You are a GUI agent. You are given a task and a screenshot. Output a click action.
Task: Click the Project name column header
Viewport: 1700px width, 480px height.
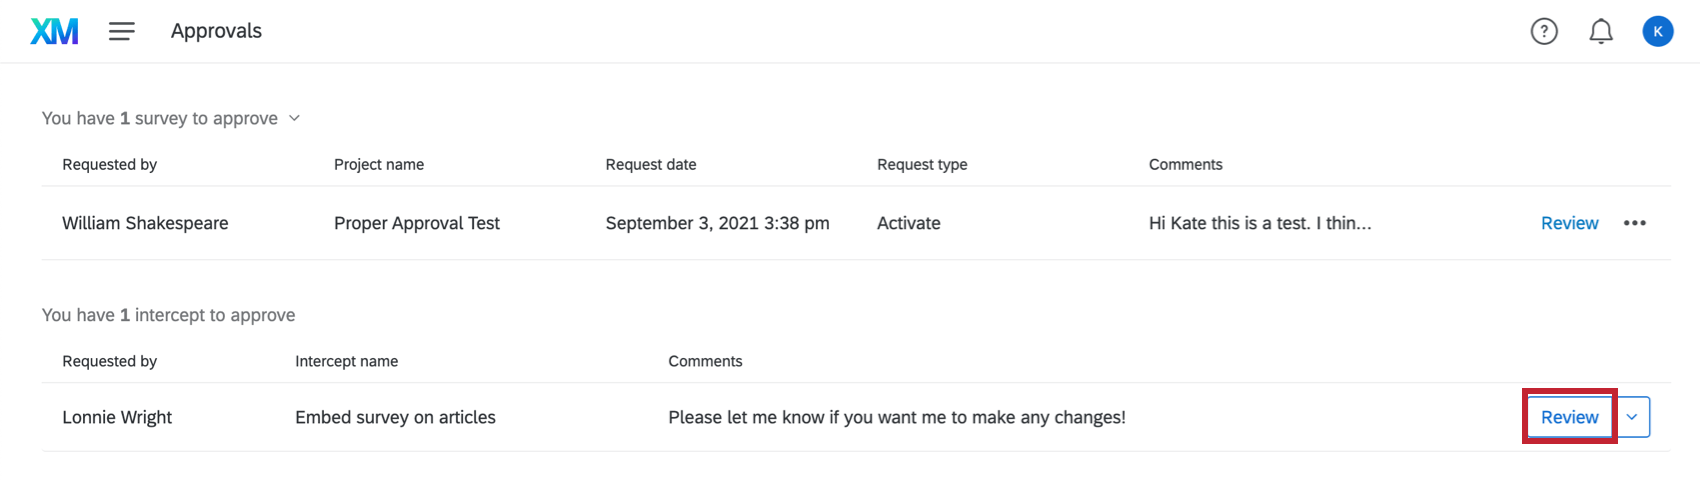378,164
